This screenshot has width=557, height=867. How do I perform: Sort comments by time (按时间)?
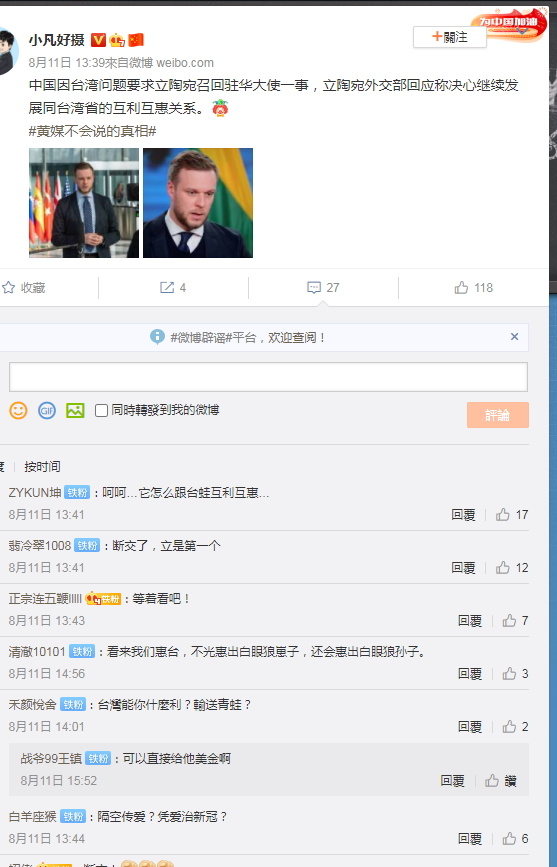(42, 467)
